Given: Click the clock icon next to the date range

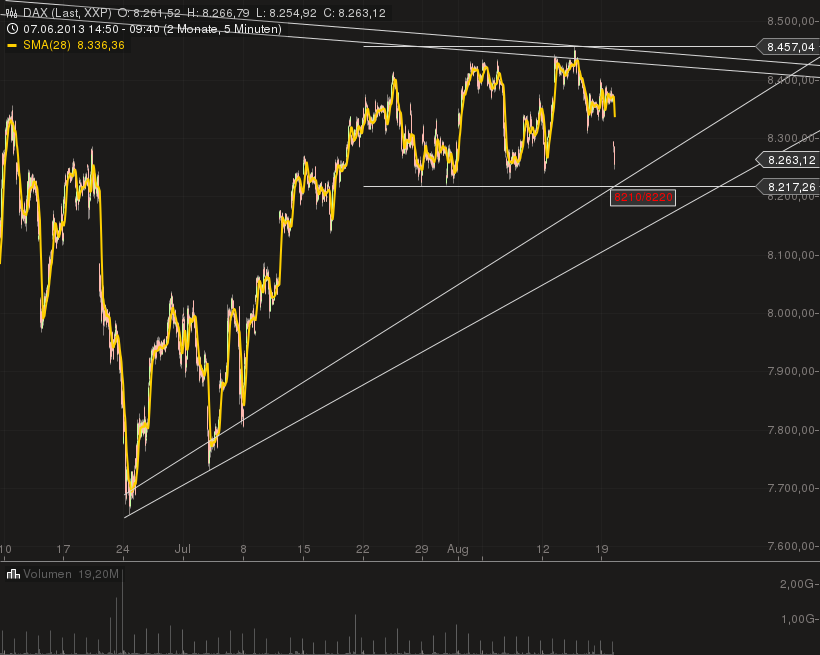Looking at the screenshot, I should [x=11, y=29].
